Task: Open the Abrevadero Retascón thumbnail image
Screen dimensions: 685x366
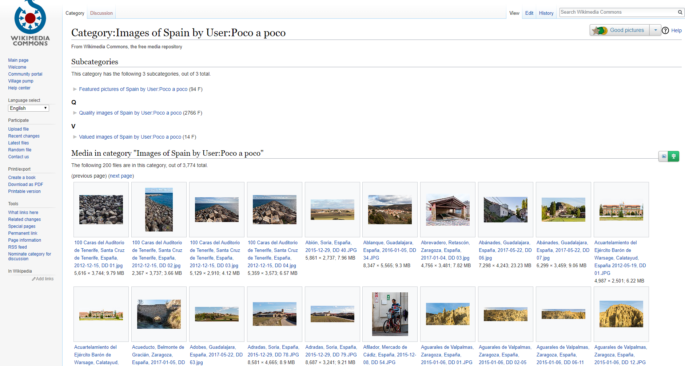Action: click(448, 211)
